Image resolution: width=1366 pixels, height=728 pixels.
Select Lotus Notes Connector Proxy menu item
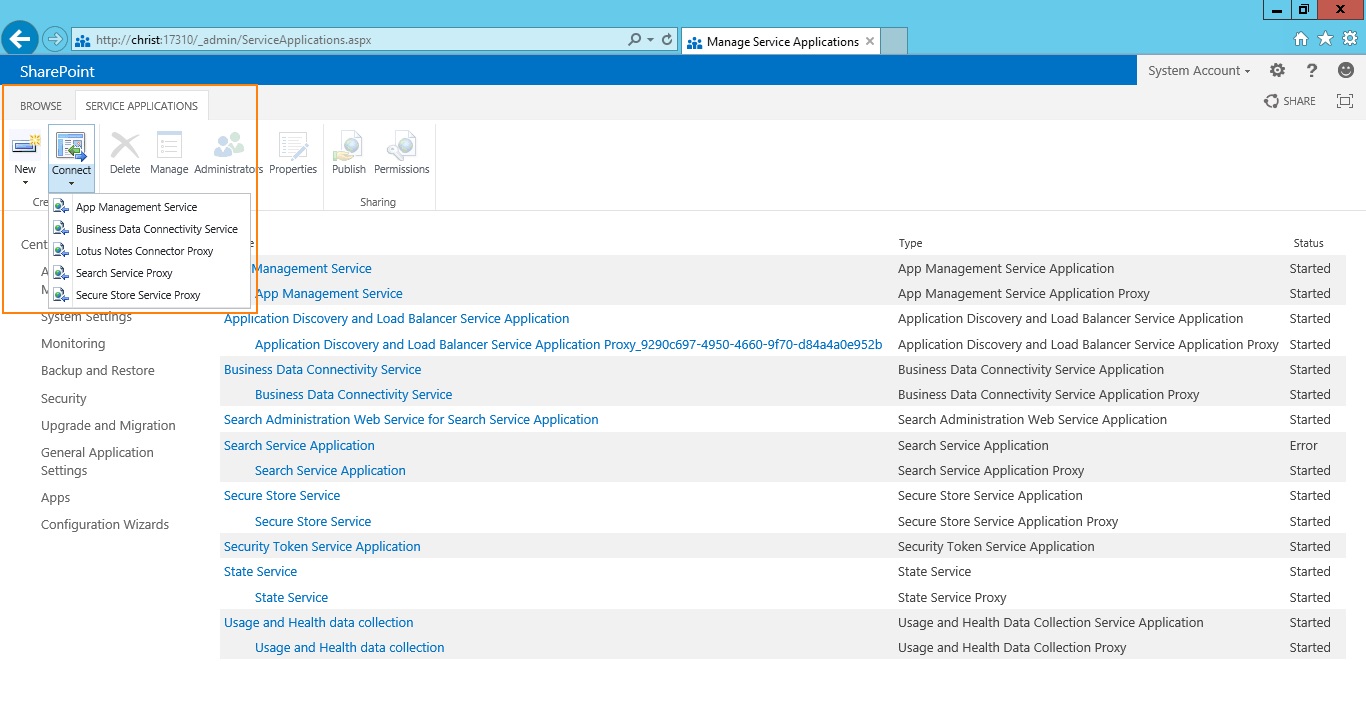(x=144, y=251)
